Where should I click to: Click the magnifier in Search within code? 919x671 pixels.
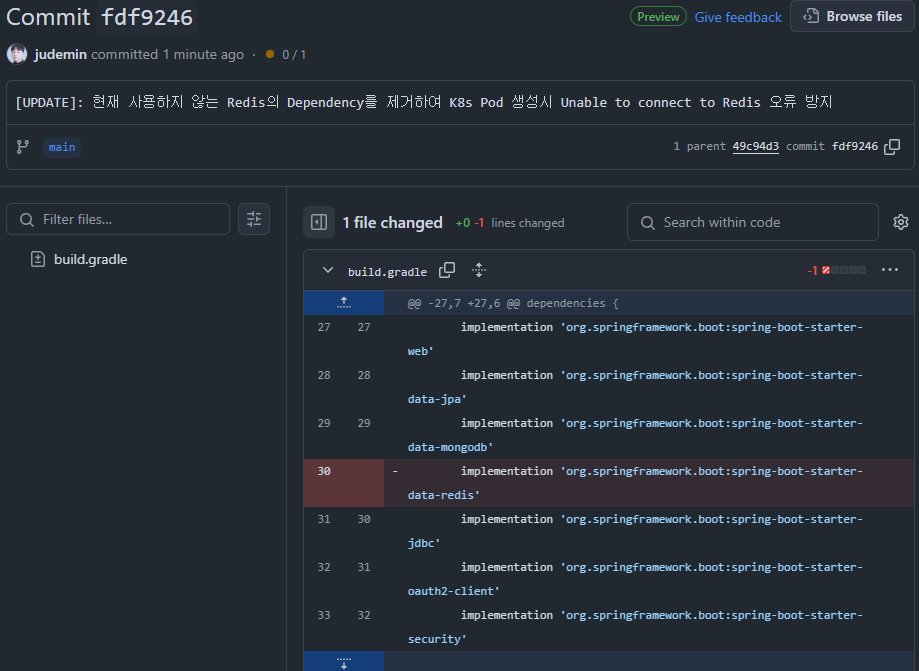(648, 223)
